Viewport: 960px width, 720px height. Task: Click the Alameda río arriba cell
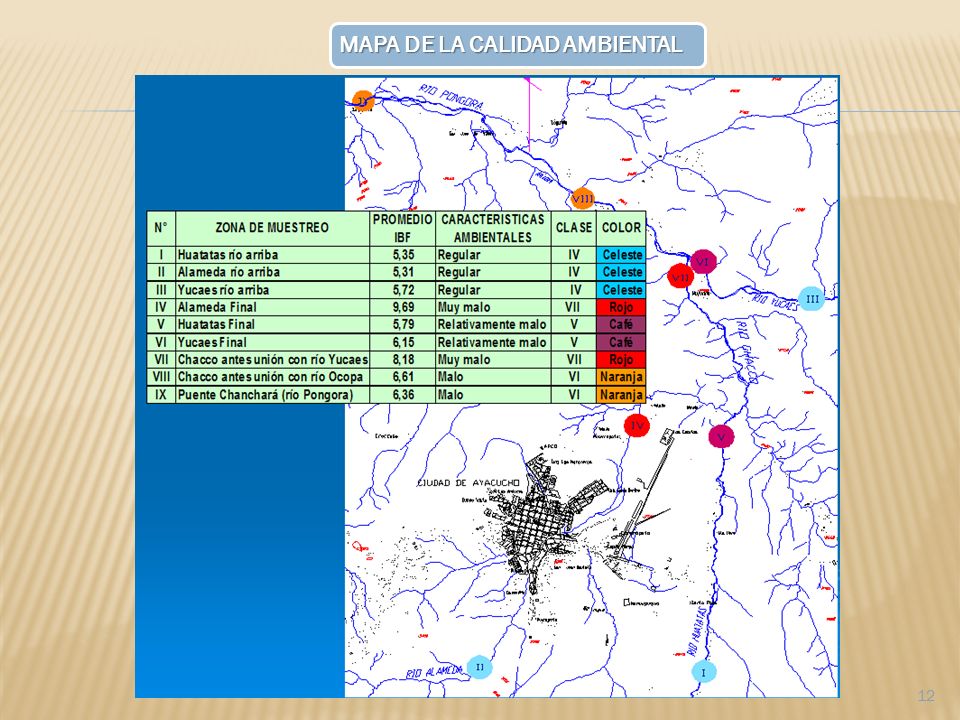tap(272, 272)
